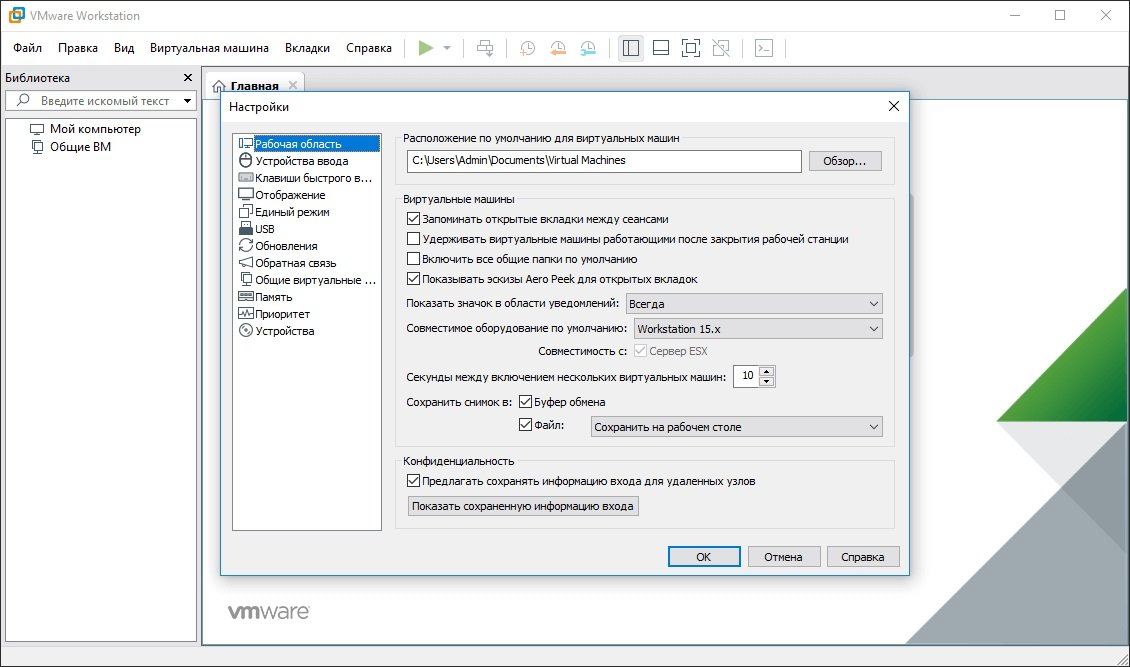Uncheck Запоминать открытые вкладки между сеансами
1130x667 pixels.
414,219
